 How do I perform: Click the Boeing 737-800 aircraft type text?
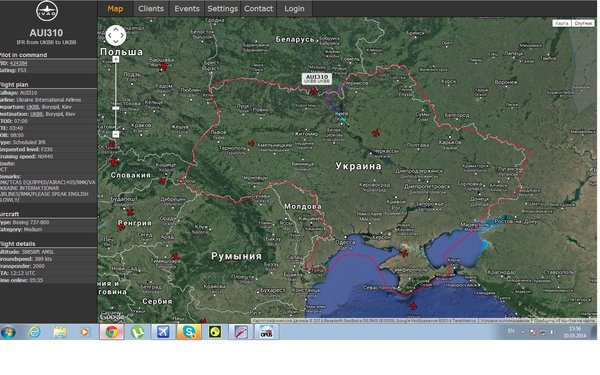[31, 222]
